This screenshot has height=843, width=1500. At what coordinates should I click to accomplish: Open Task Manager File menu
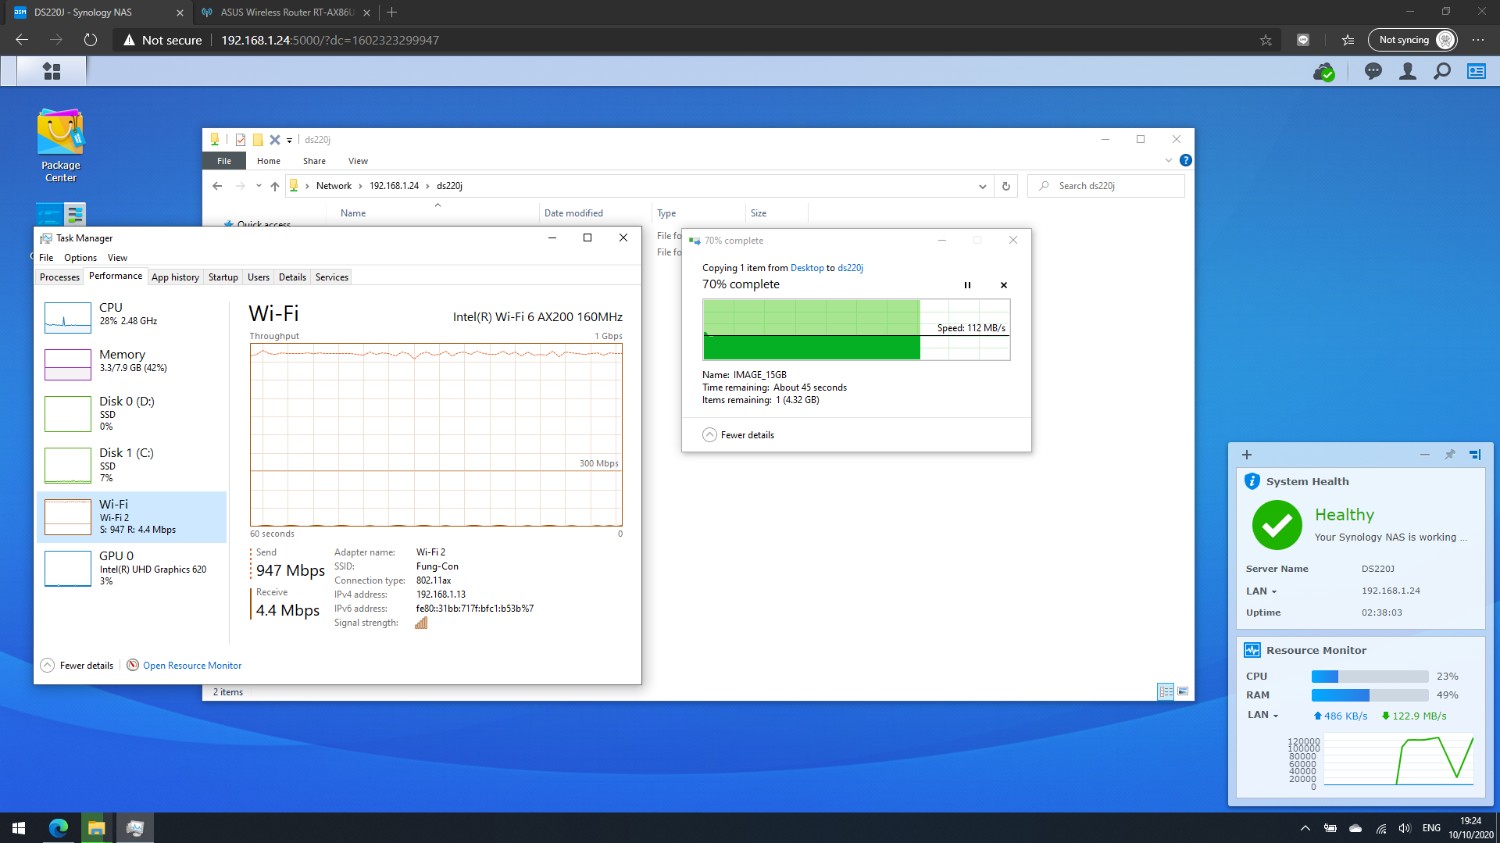pyautogui.click(x=46, y=258)
